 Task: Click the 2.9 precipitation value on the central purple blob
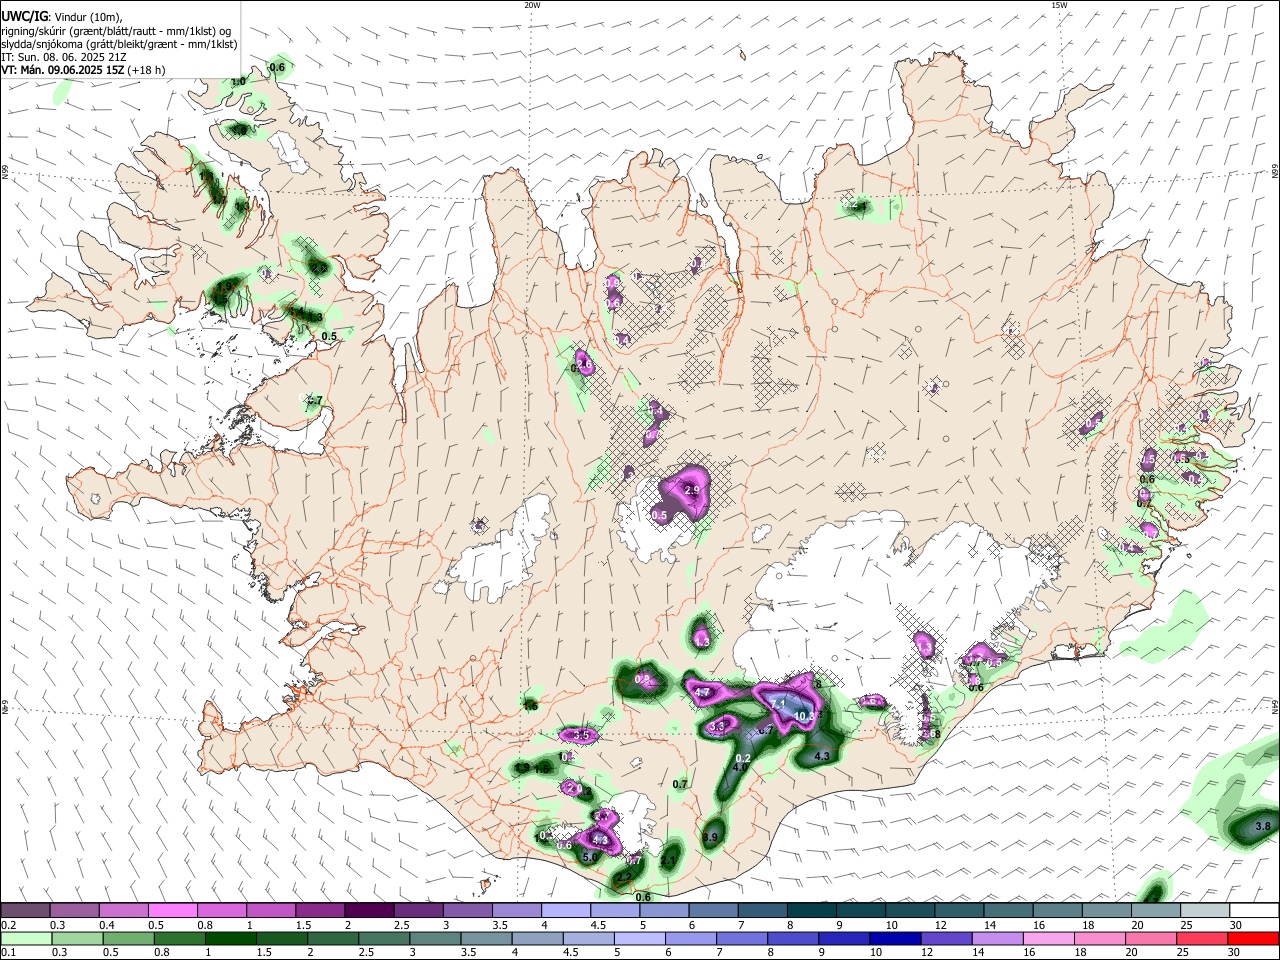point(692,490)
